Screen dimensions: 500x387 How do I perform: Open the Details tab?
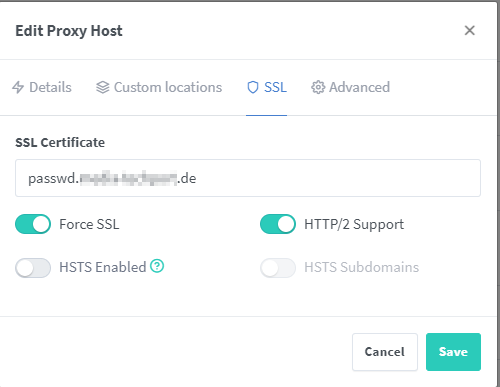tap(42, 87)
